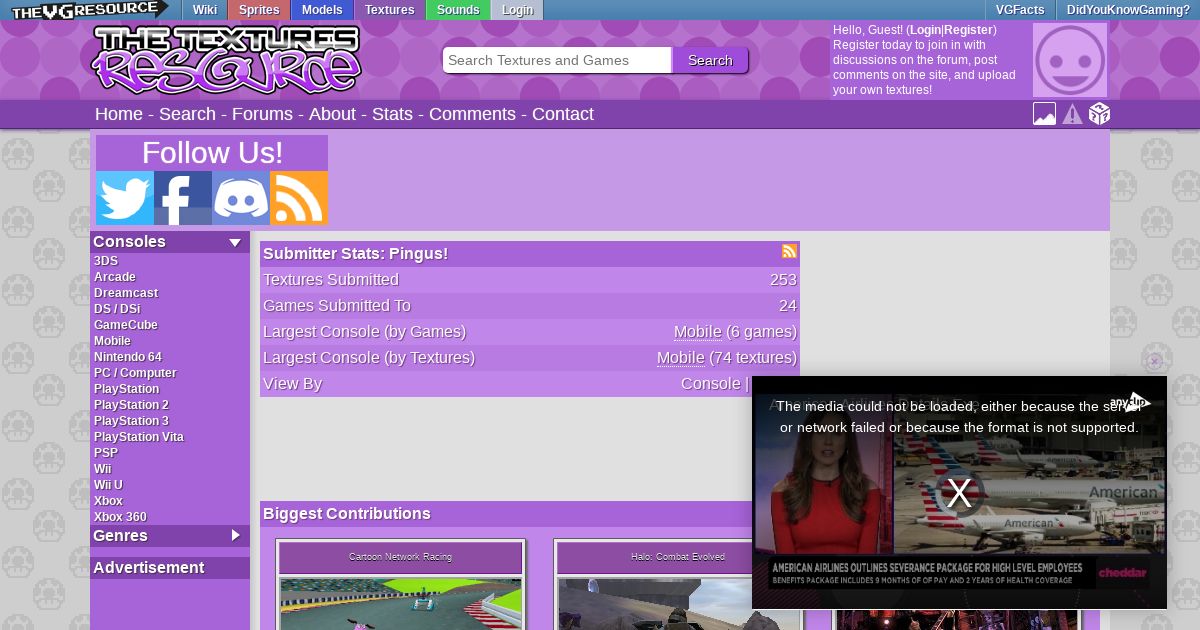This screenshot has height=630, width=1200.
Task: Open the DidYouKnowGaming? link
Action: click(x=1128, y=10)
